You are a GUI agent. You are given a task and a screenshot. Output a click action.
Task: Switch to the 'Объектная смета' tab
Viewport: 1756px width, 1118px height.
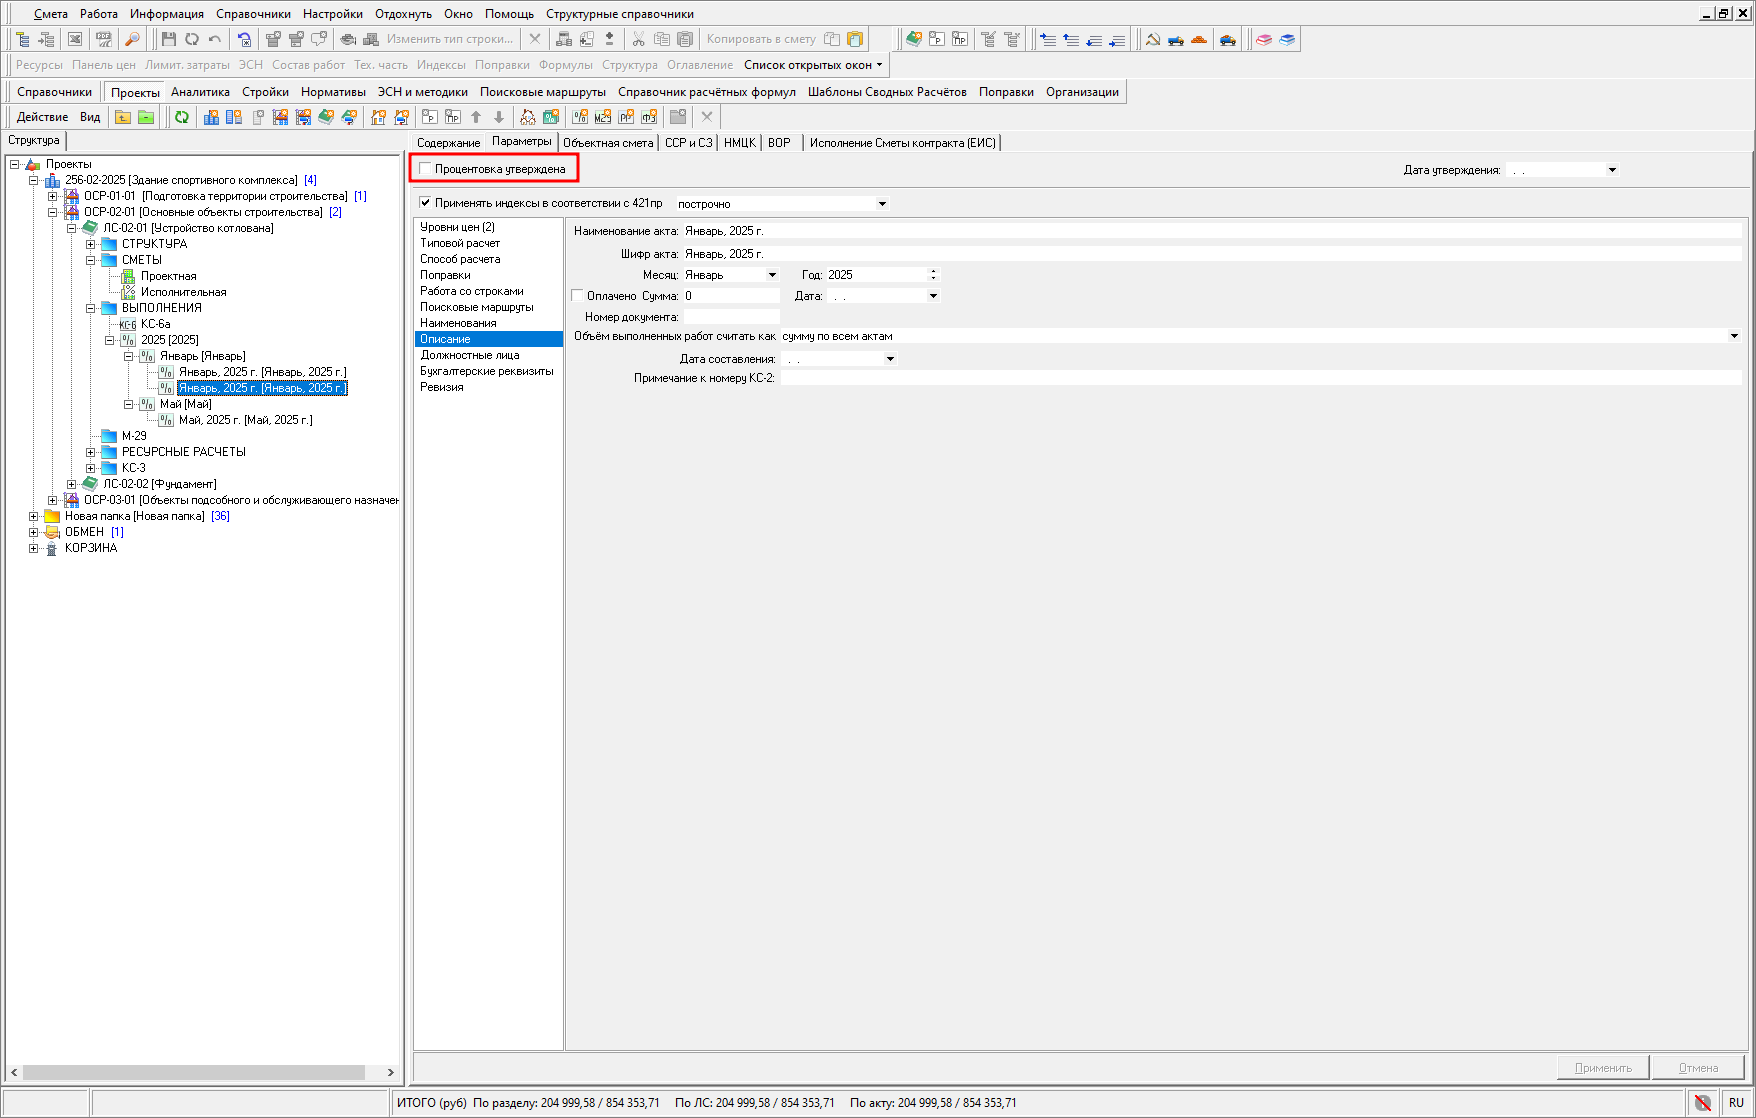607,143
